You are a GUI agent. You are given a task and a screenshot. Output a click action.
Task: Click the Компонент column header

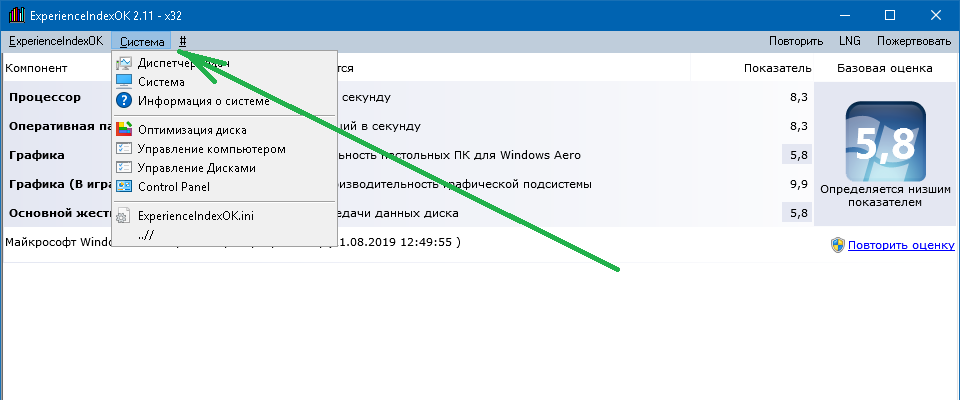click(x=36, y=68)
